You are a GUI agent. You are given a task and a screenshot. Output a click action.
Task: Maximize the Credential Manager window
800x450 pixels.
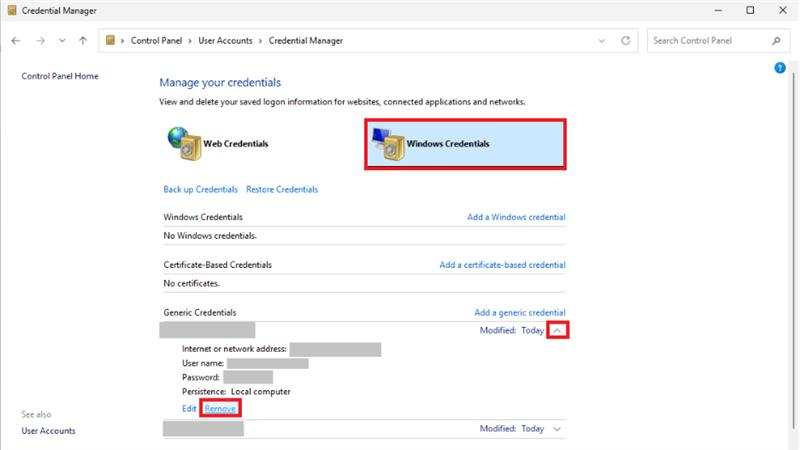[750, 10]
